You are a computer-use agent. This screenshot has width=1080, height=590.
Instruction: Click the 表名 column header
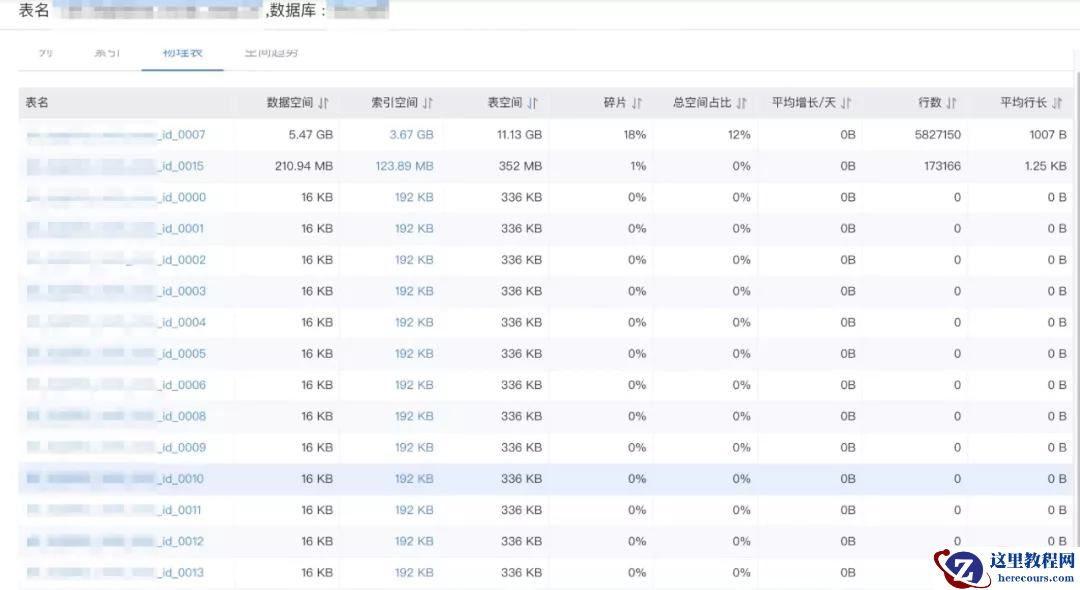point(37,103)
